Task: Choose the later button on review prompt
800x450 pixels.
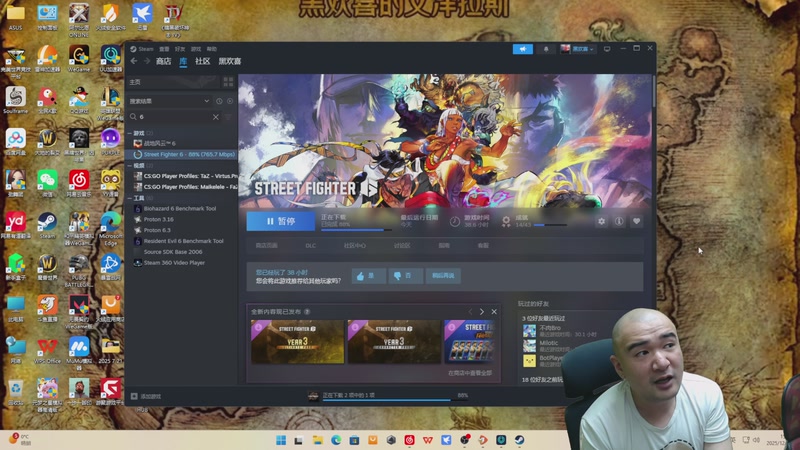Action: 443,276
